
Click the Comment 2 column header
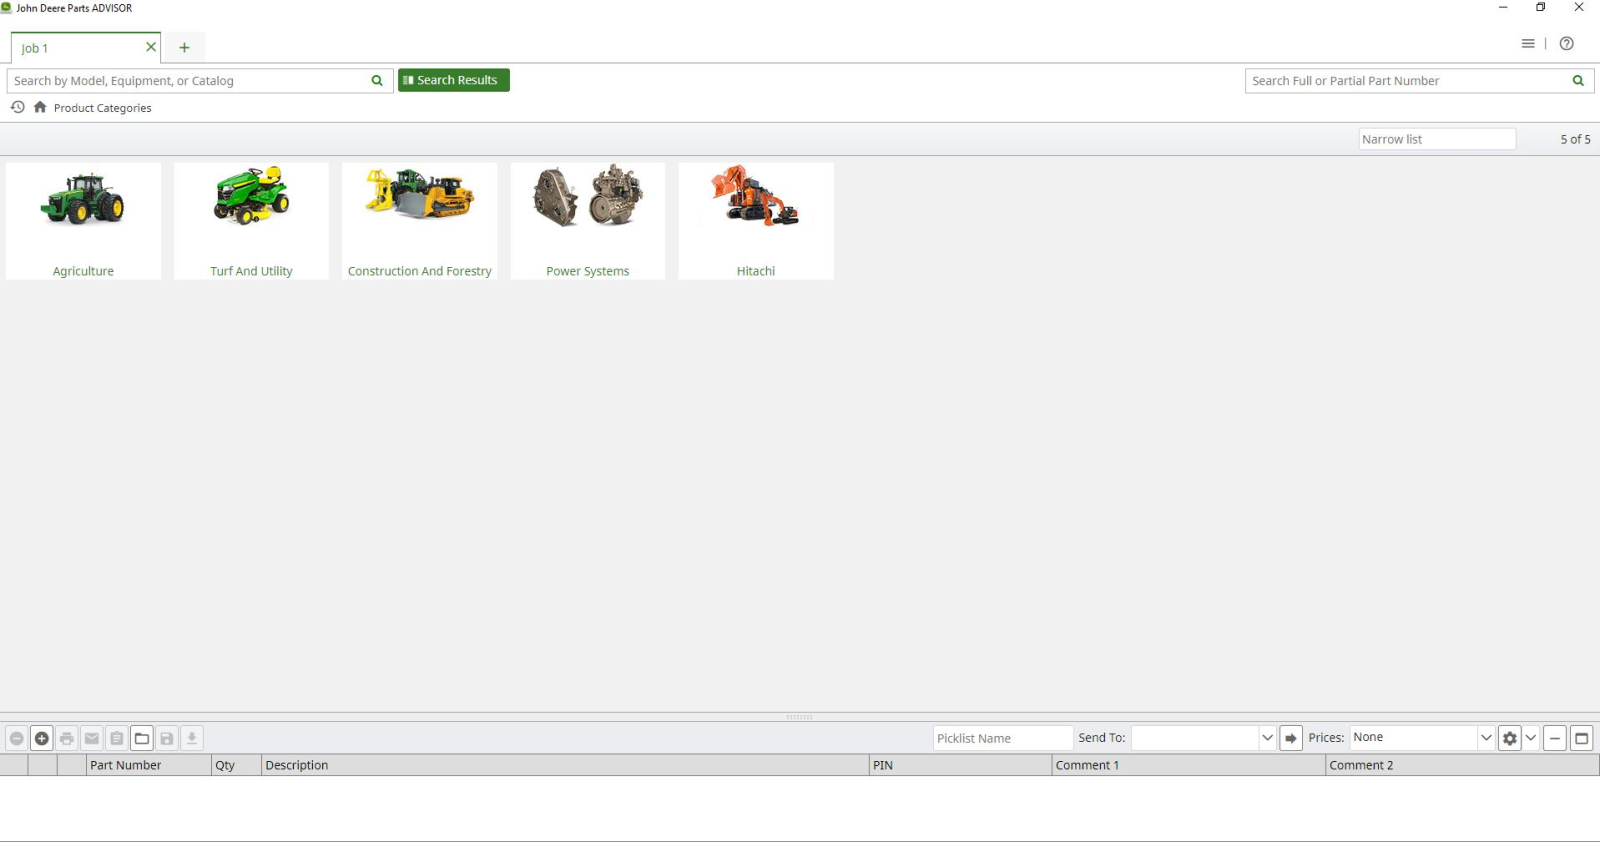pos(1462,765)
